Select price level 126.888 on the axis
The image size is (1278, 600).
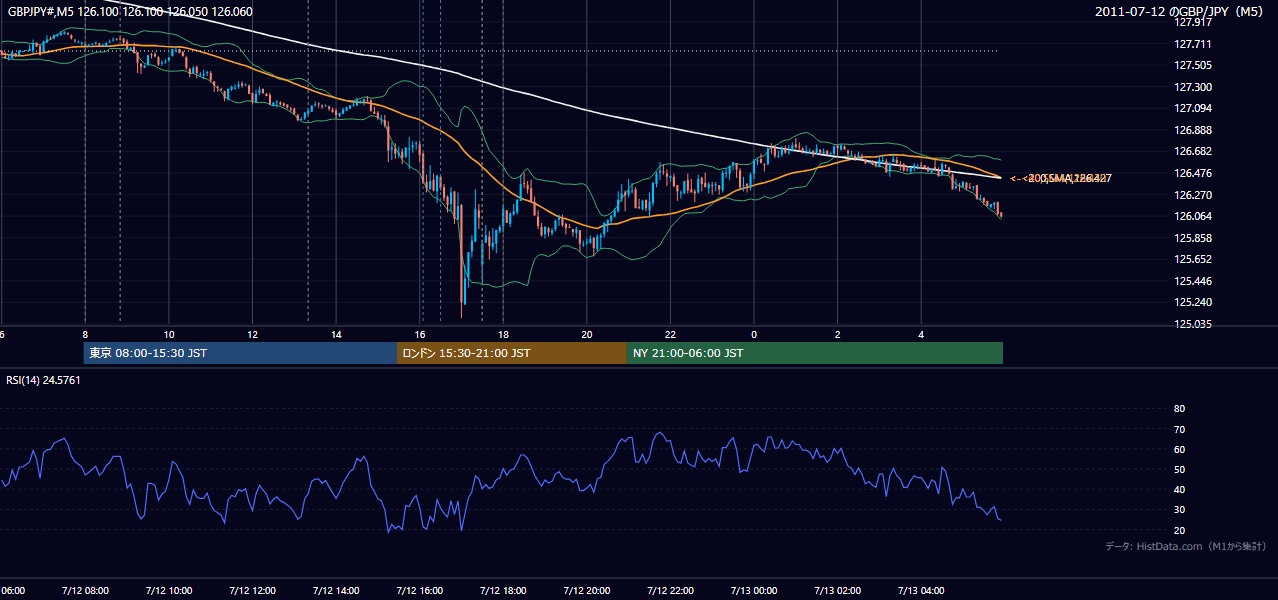coord(1192,130)
